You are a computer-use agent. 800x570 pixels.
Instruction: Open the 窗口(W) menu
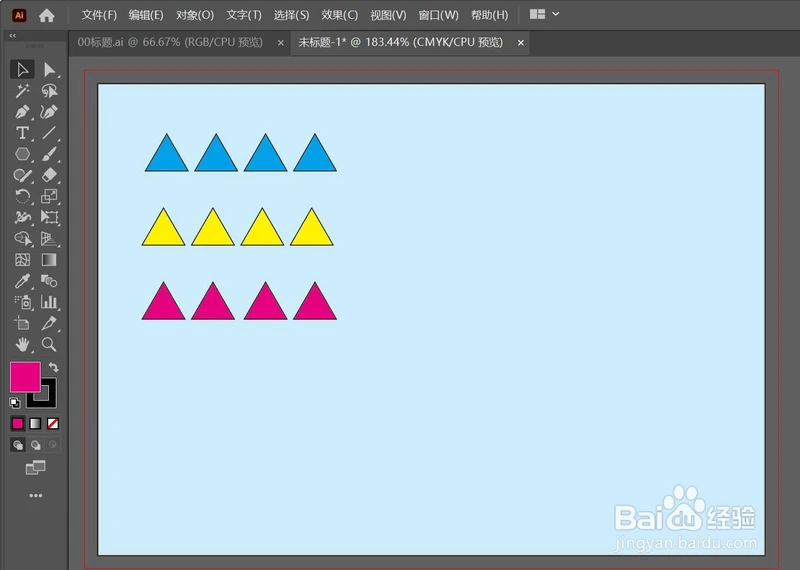(438, 15)
